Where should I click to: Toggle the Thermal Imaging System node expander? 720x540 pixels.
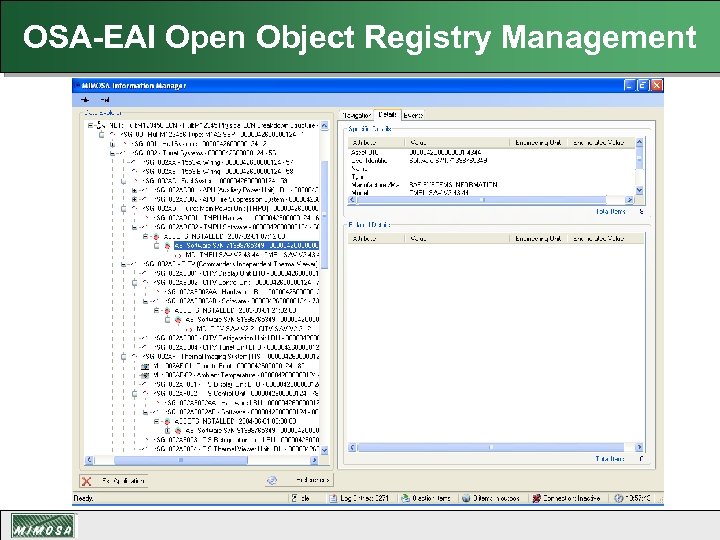point(124,356)
